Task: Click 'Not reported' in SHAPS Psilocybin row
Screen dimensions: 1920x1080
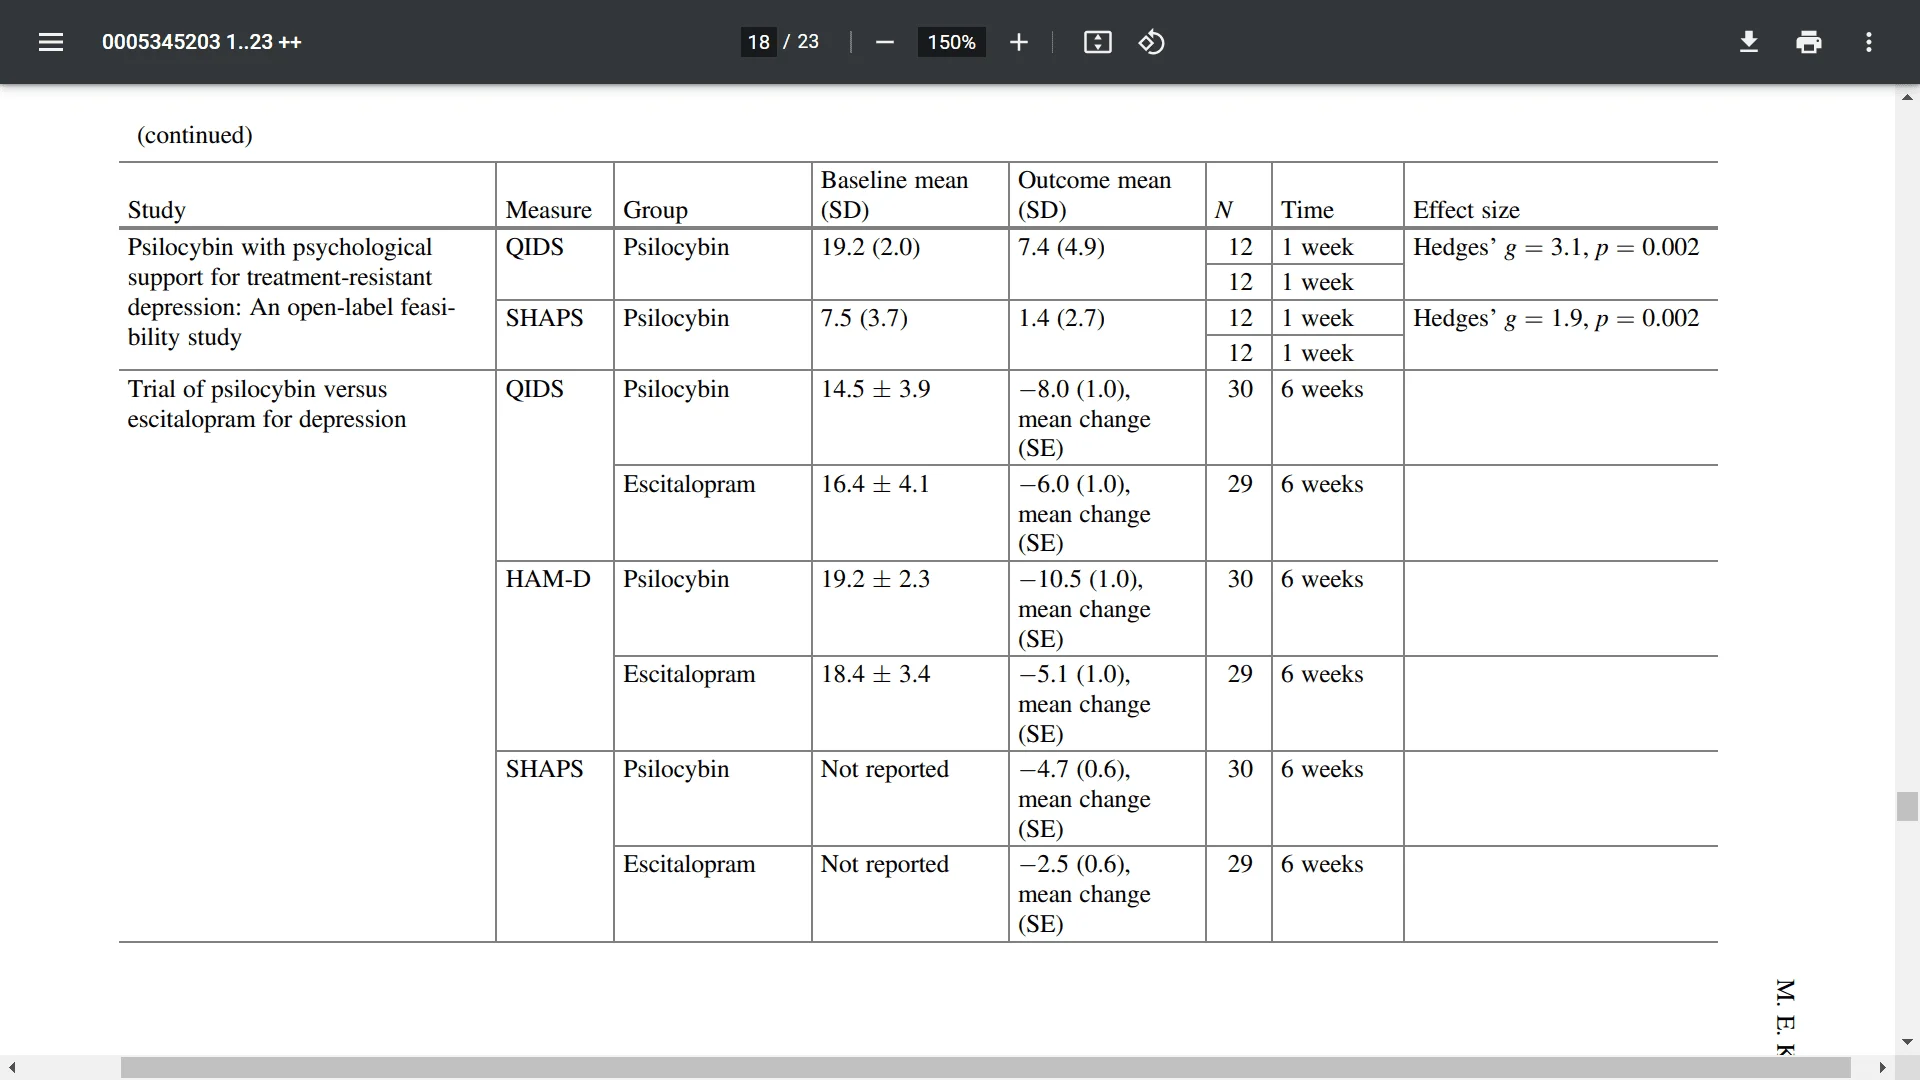Action: point(884,769)
